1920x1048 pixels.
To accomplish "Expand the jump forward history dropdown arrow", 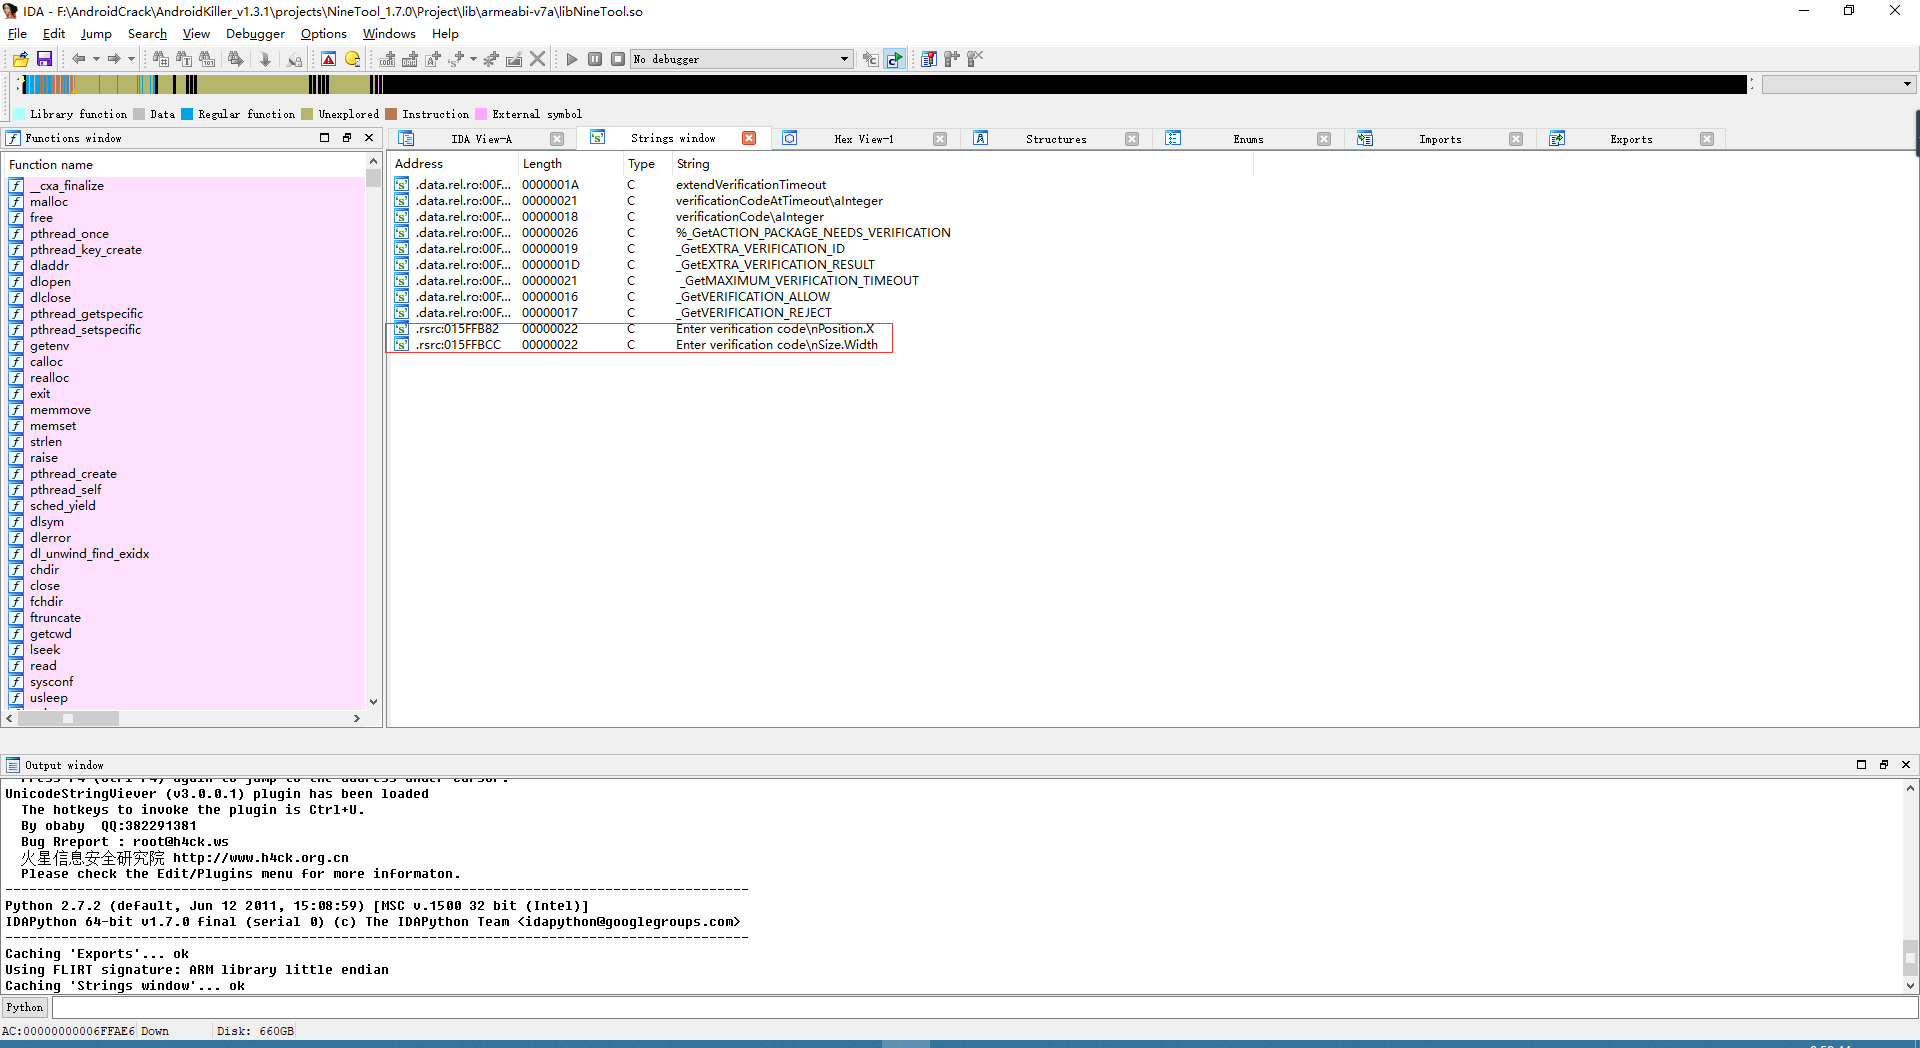I will point(131,59).
